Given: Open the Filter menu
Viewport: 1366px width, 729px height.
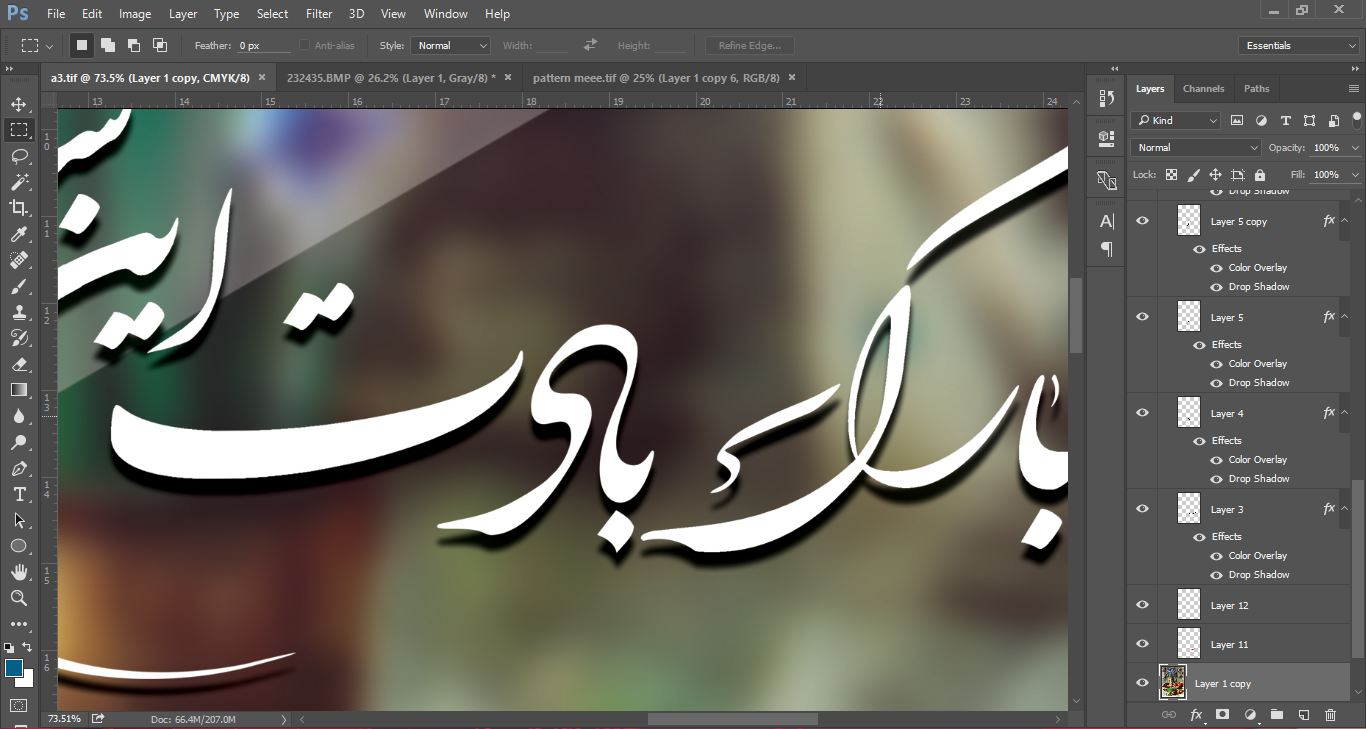Looking at the screenshot, I should click(319, 14).
